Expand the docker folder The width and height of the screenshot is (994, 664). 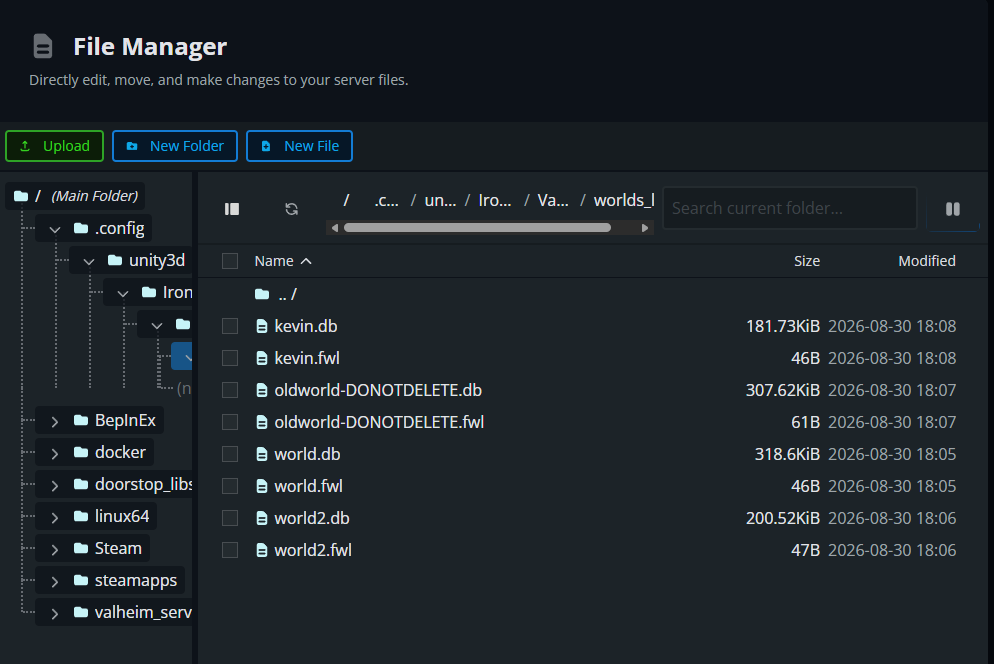click(55, 453)
